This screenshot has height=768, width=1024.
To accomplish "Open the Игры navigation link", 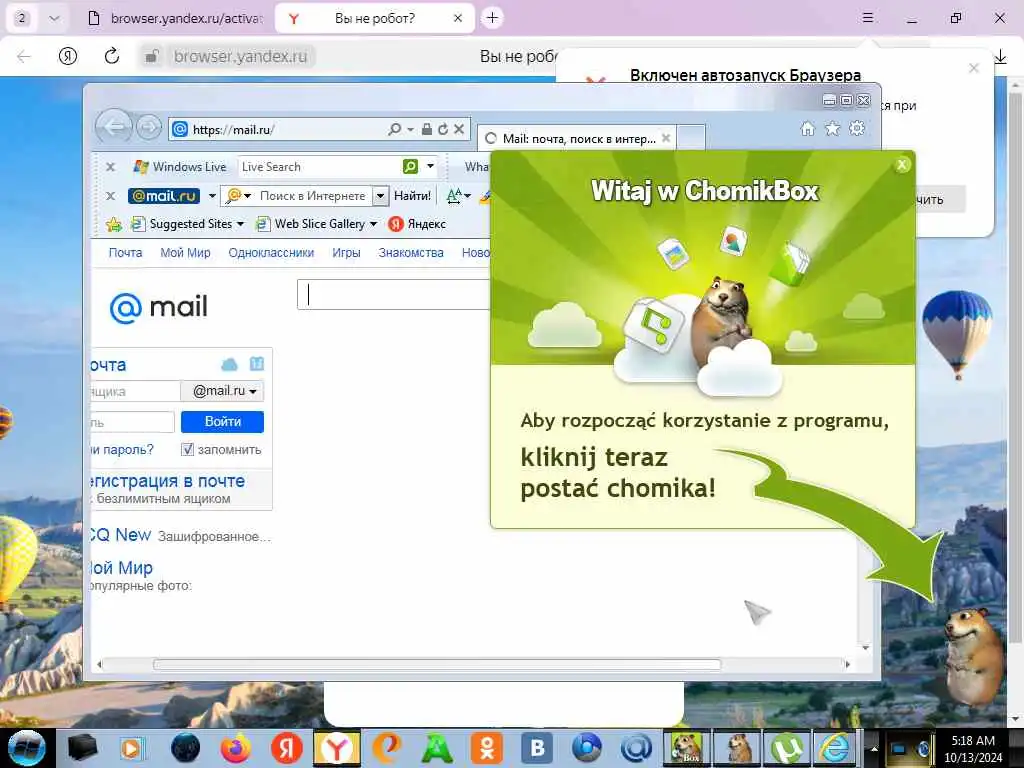I will click(346, 253).
